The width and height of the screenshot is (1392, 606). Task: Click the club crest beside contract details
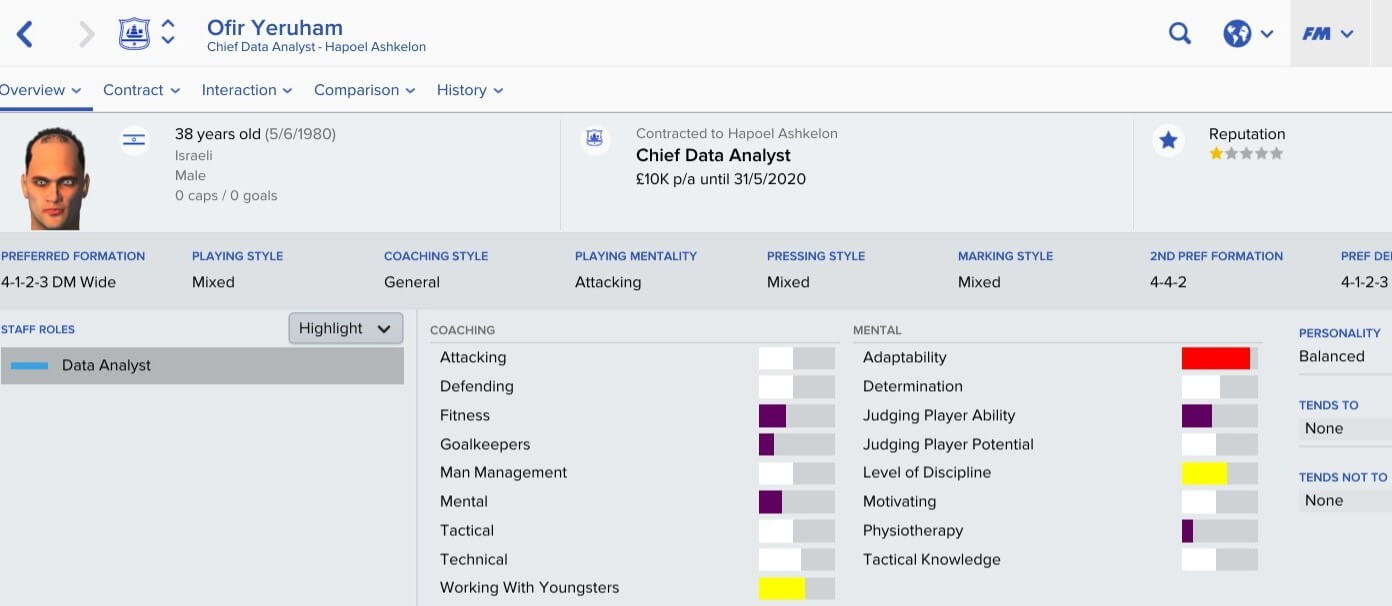point(595,140)
